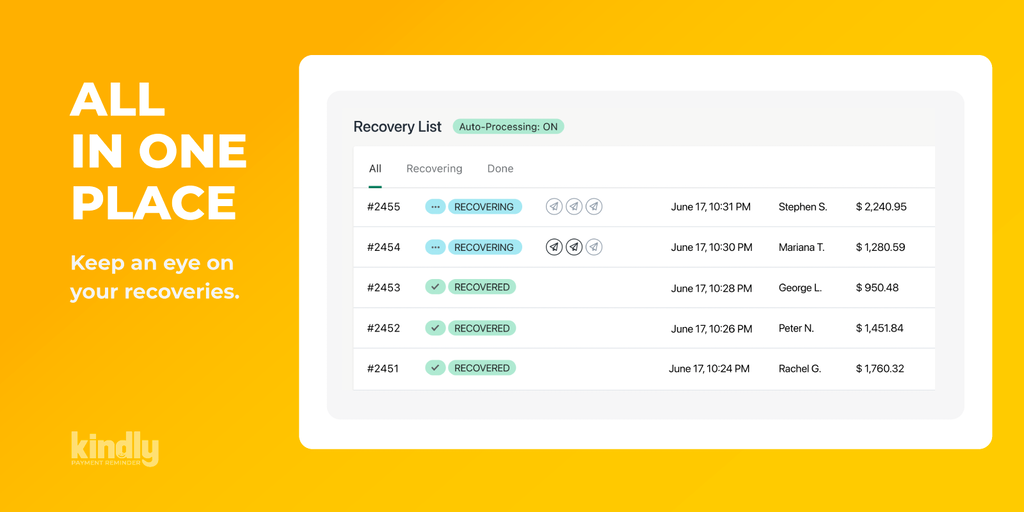Viewport: 1024px width, 512px height.
Task: Click the RECOVERED badge on order #2452
Action: coord(482,328)
